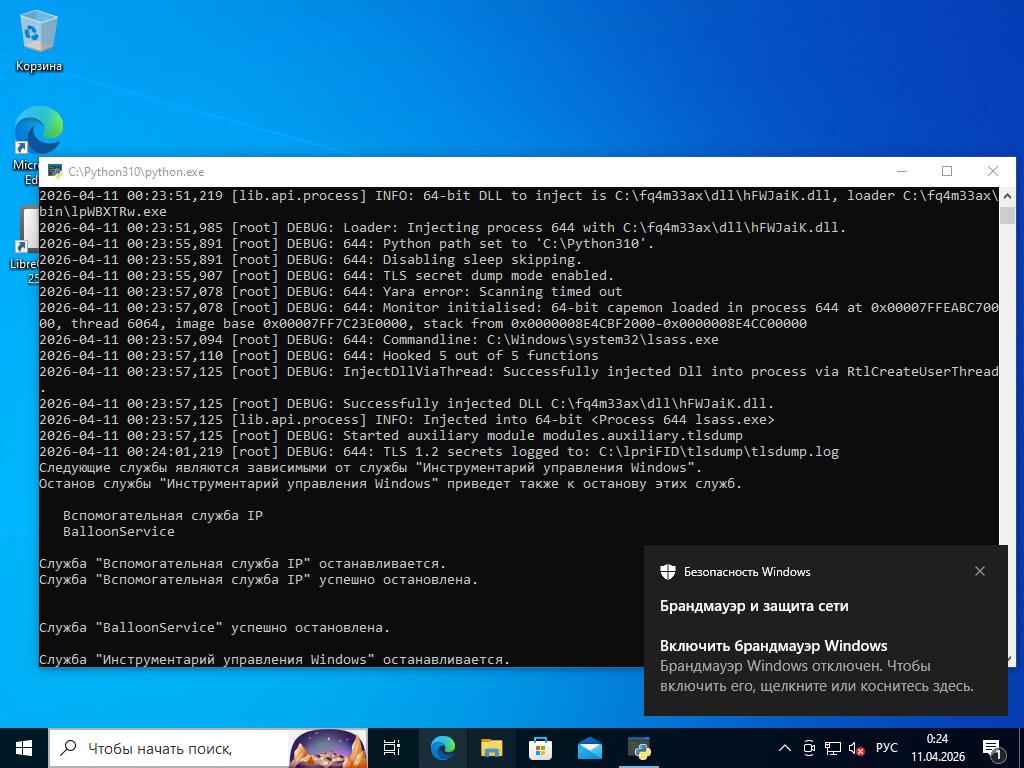The width and height of the screenshot is (1024, 768).
Task: Click the network status tray icon
Action: pos(833,748)
